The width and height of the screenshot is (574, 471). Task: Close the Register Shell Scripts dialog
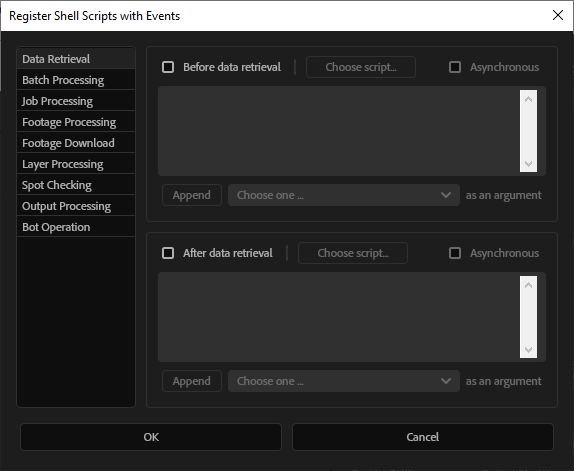[x=558, y=15]
